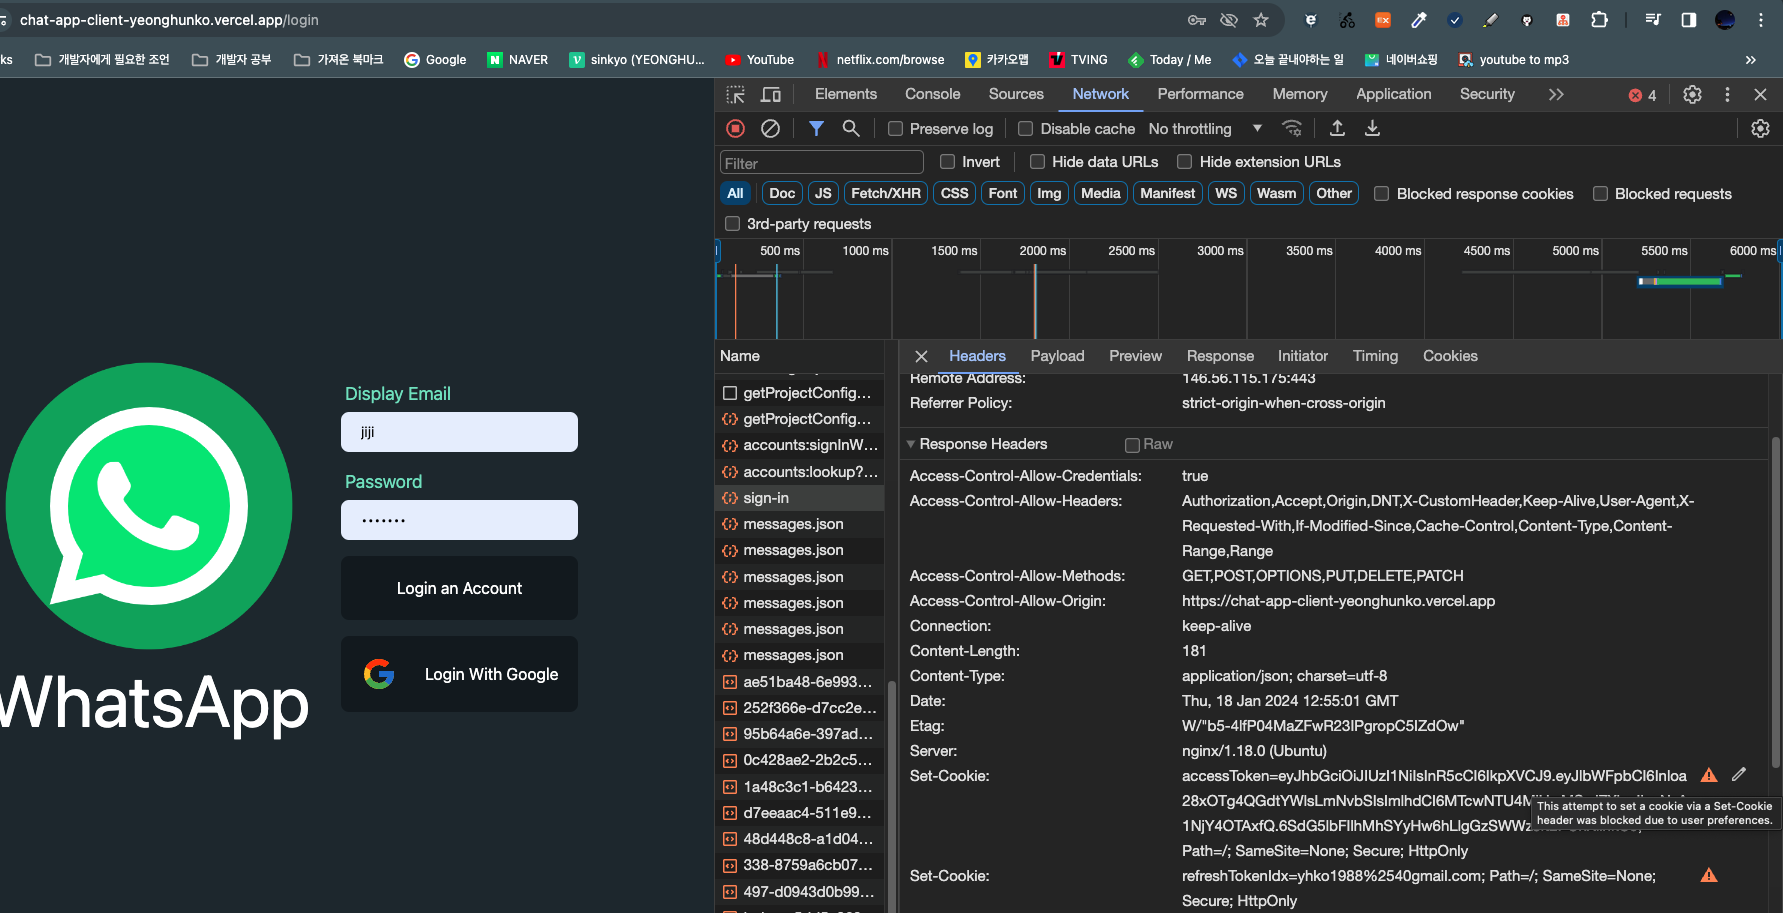Filter requests by Fetch/XHR
This screenshot has height=913, width=1783.
pos(885,193)
